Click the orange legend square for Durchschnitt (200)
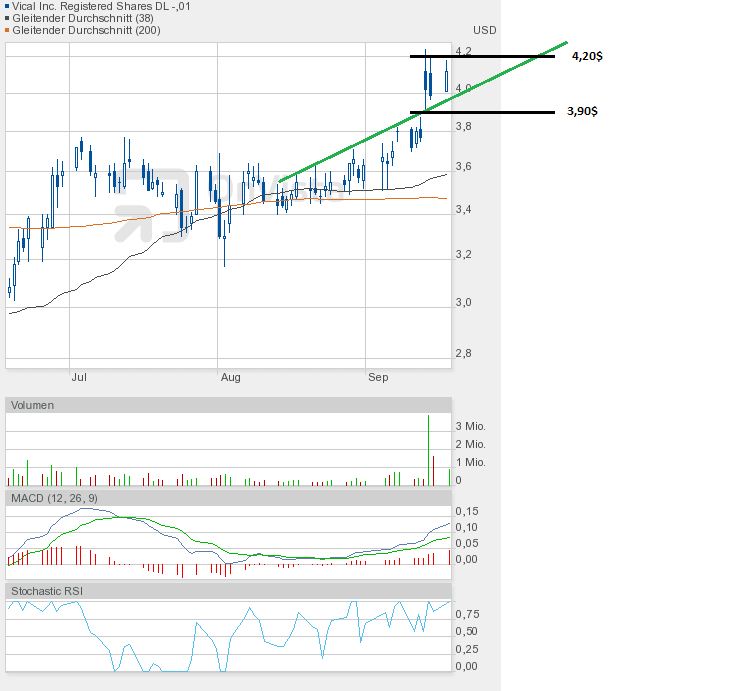 [7, 31]
